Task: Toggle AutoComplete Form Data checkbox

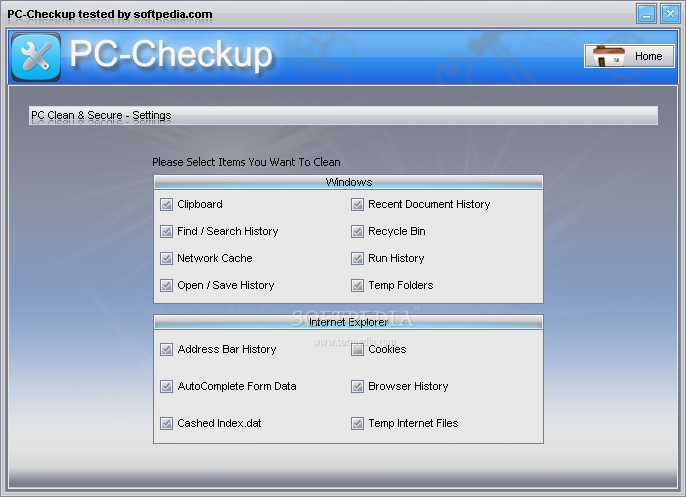Action: pyautogui.click(x=166, y=386)
